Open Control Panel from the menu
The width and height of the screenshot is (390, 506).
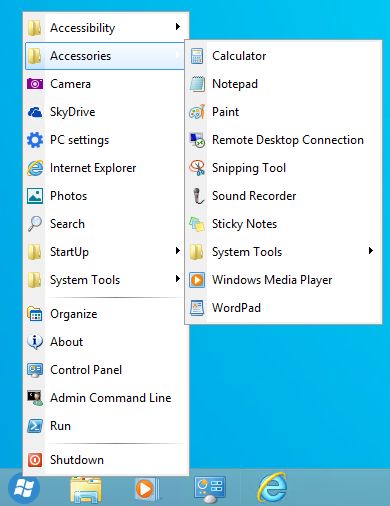(x=105, y=370)
